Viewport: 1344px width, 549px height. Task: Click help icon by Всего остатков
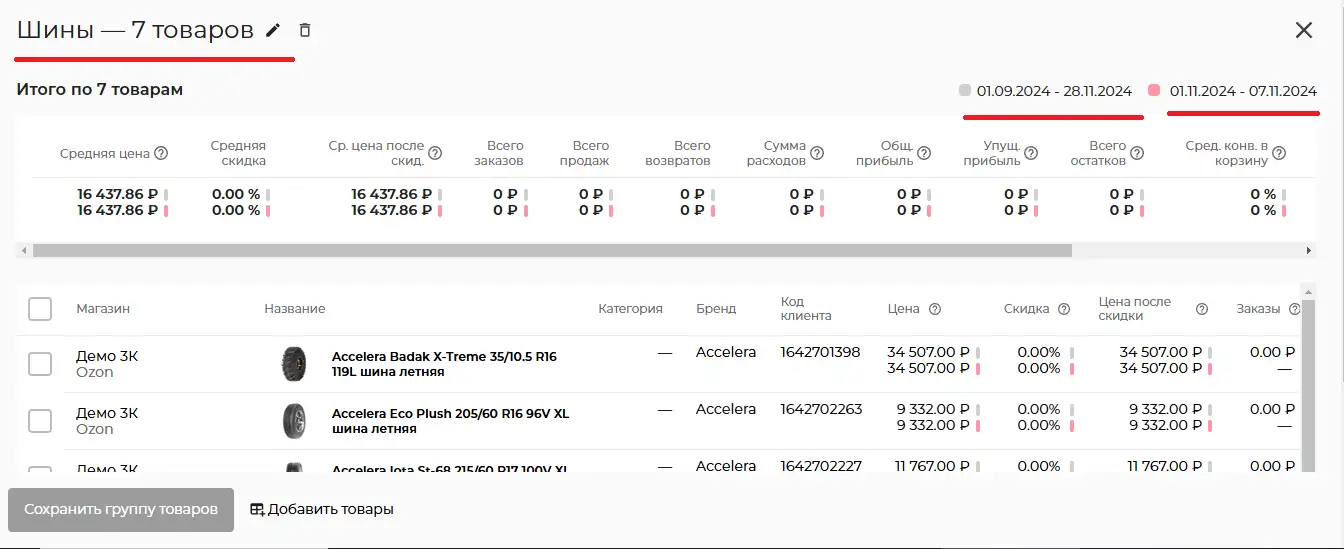1137,154
